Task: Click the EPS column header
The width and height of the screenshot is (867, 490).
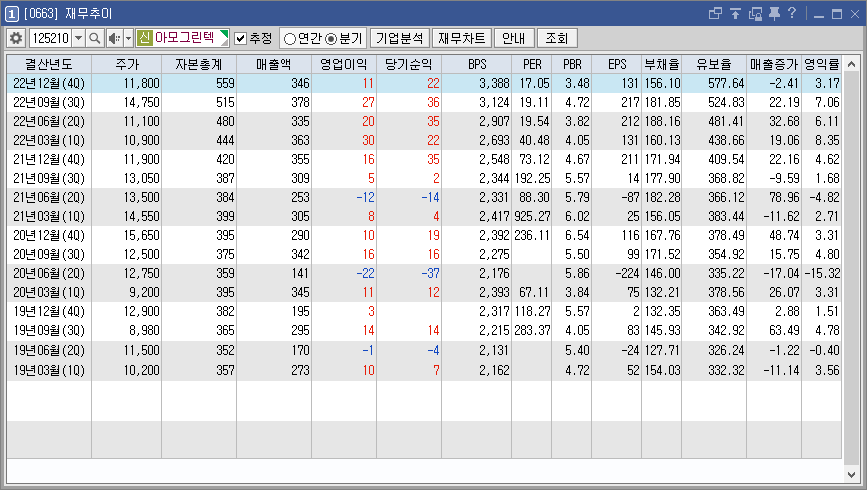Action: (617, 64)
